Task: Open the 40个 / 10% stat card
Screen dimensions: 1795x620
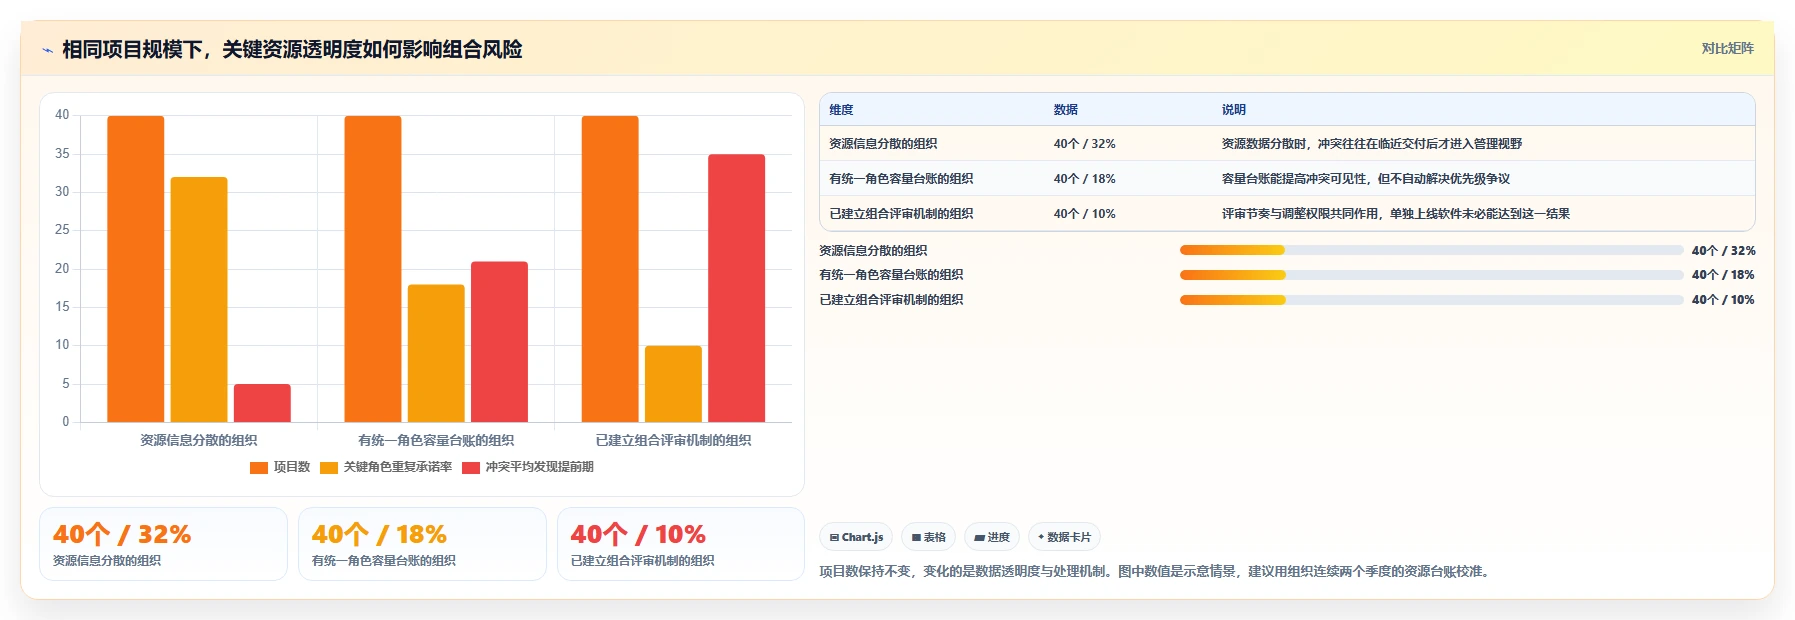Action: (681, 544)
